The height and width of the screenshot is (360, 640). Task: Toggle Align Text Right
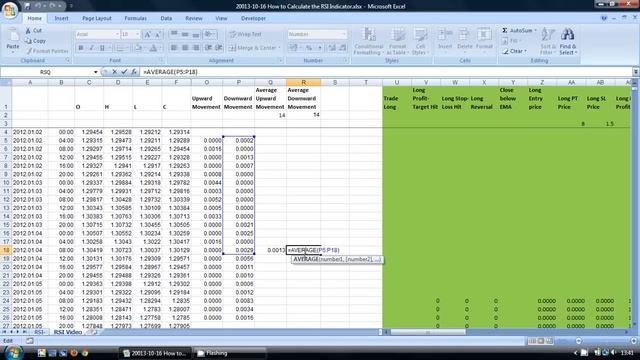196,48
